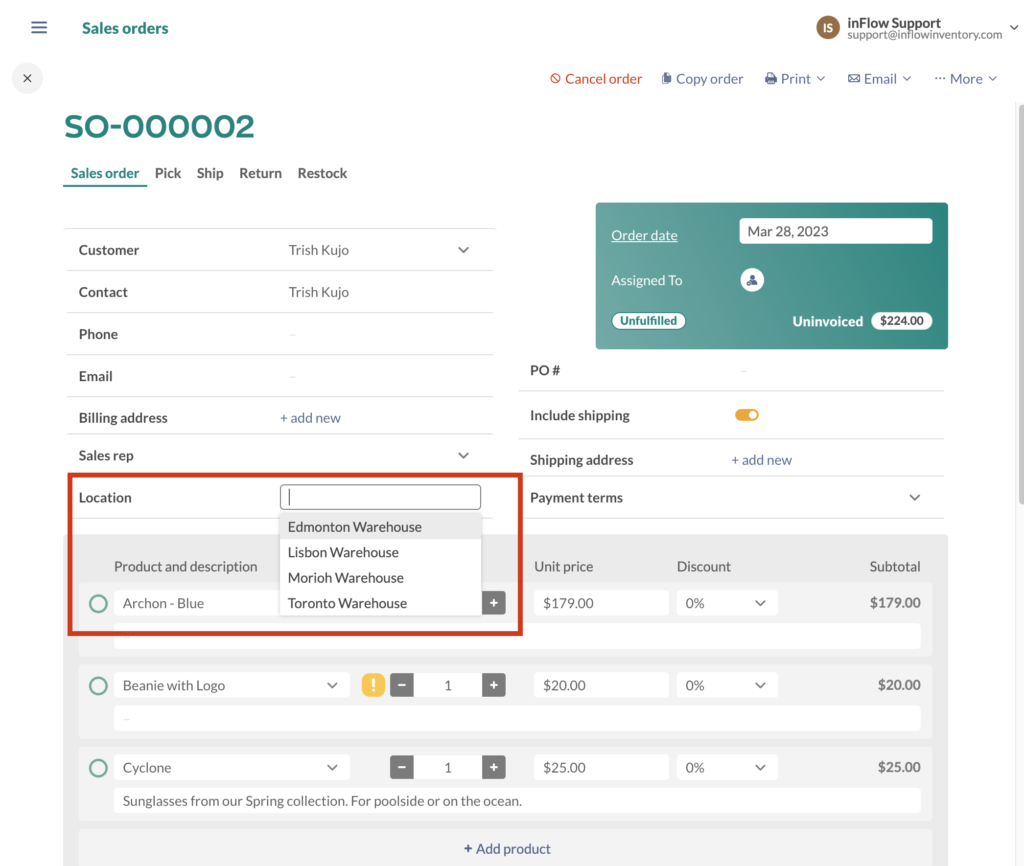Click the Copy order icon

pos(666,78)
